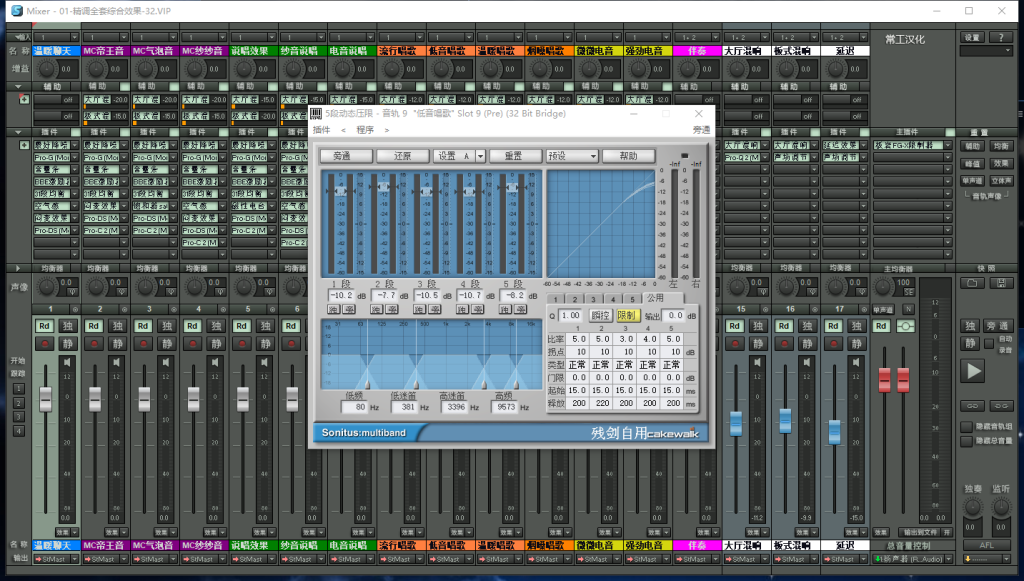Click channel 15 blue volume fader
The width and height of the screenshot is (1024, 581).
tap(735, 423)
